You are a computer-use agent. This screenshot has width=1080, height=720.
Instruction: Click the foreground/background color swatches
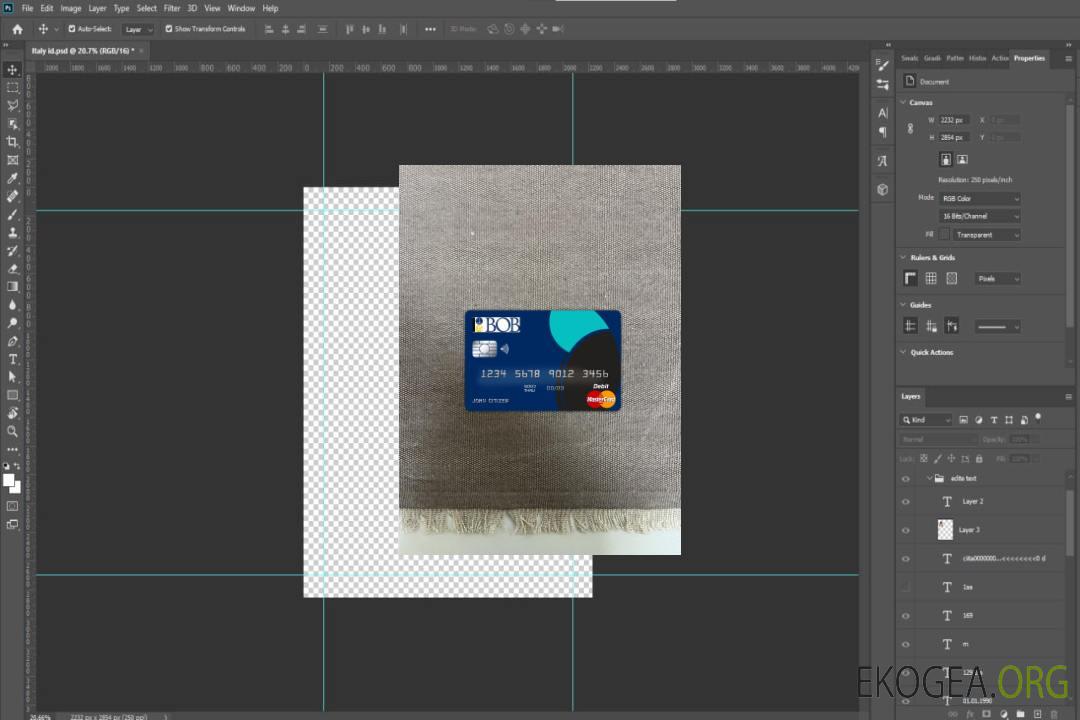pos(12,483)
